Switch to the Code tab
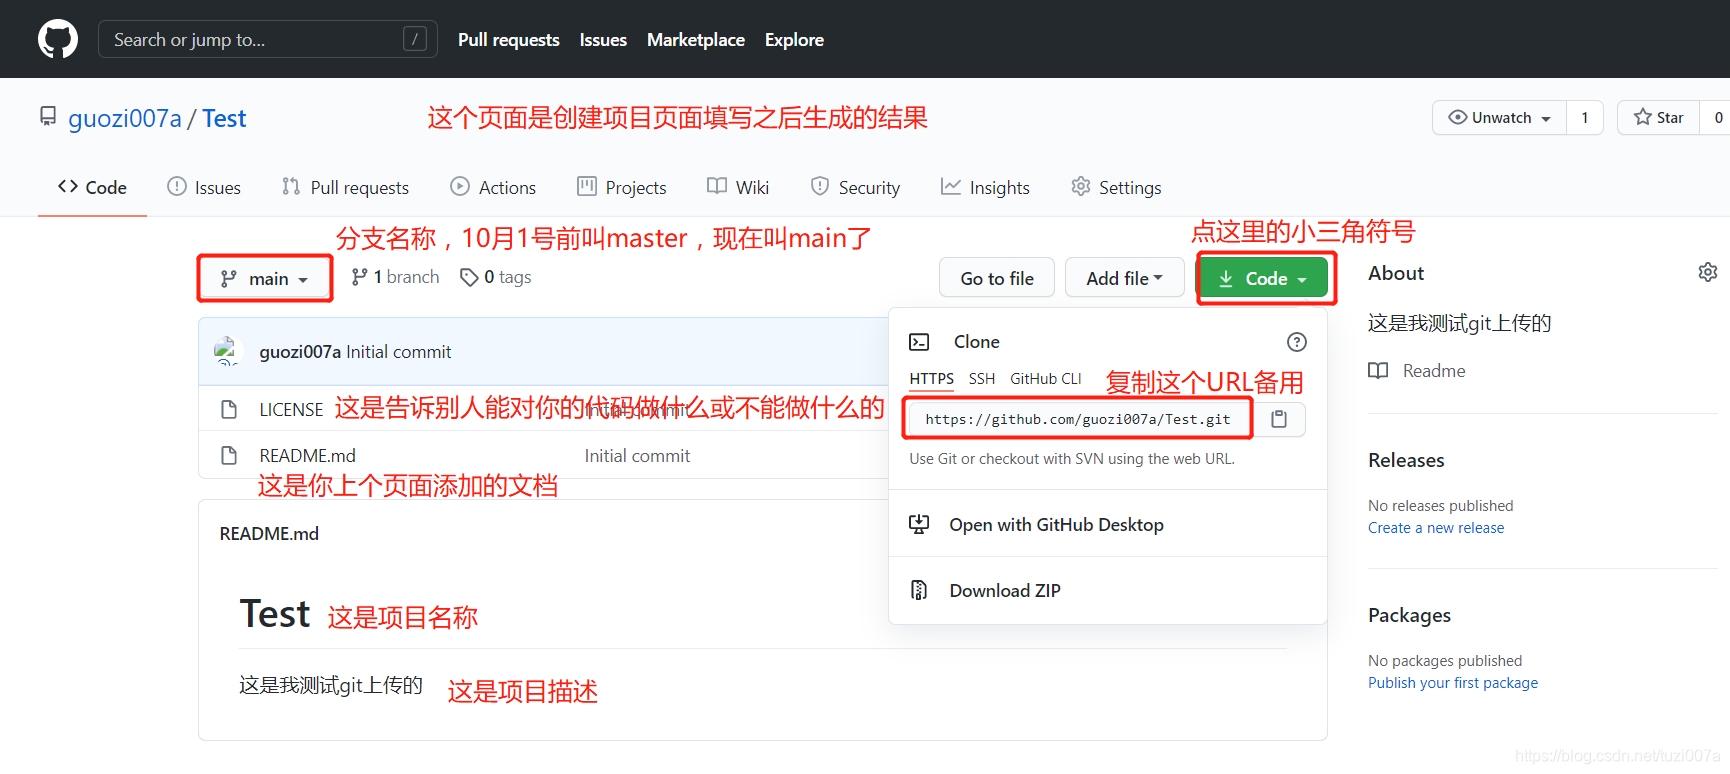This screenshot has height=774, width=1730. pos(92,187)
